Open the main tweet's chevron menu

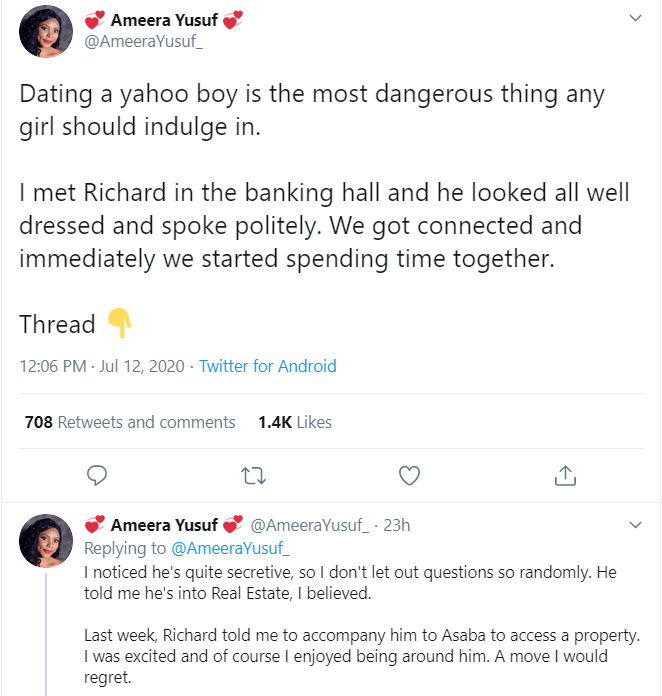[634, 19]
